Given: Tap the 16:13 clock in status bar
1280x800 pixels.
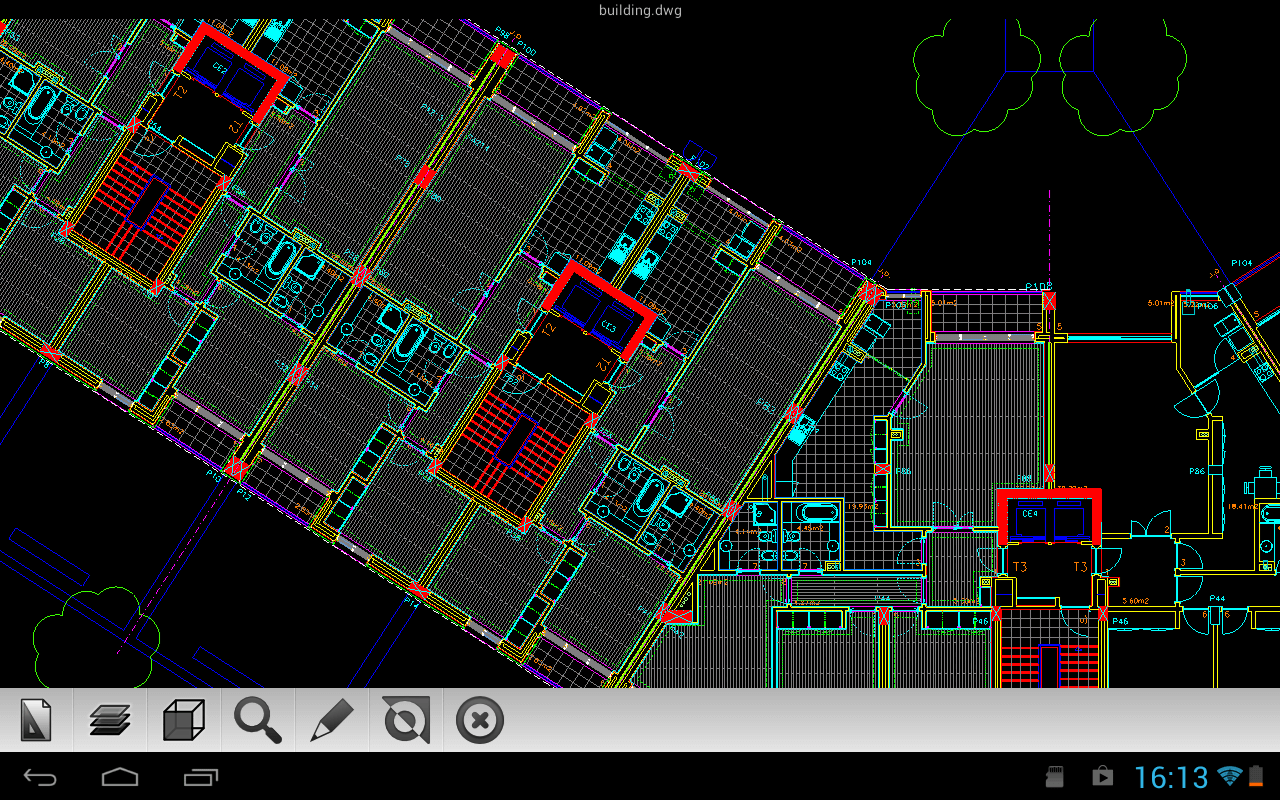Looking at the screenshot, I should [x=1171, y=777].
